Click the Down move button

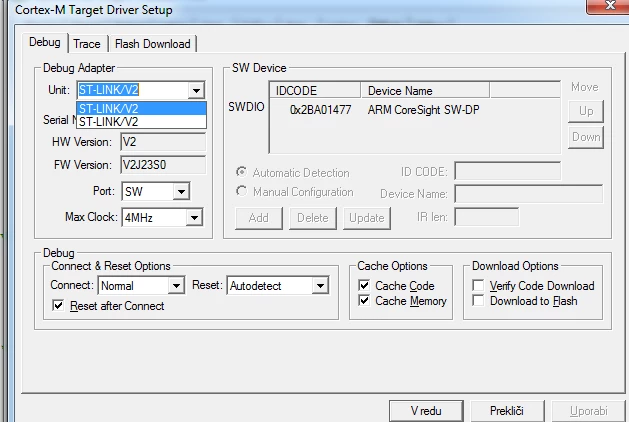pos(586,137)
